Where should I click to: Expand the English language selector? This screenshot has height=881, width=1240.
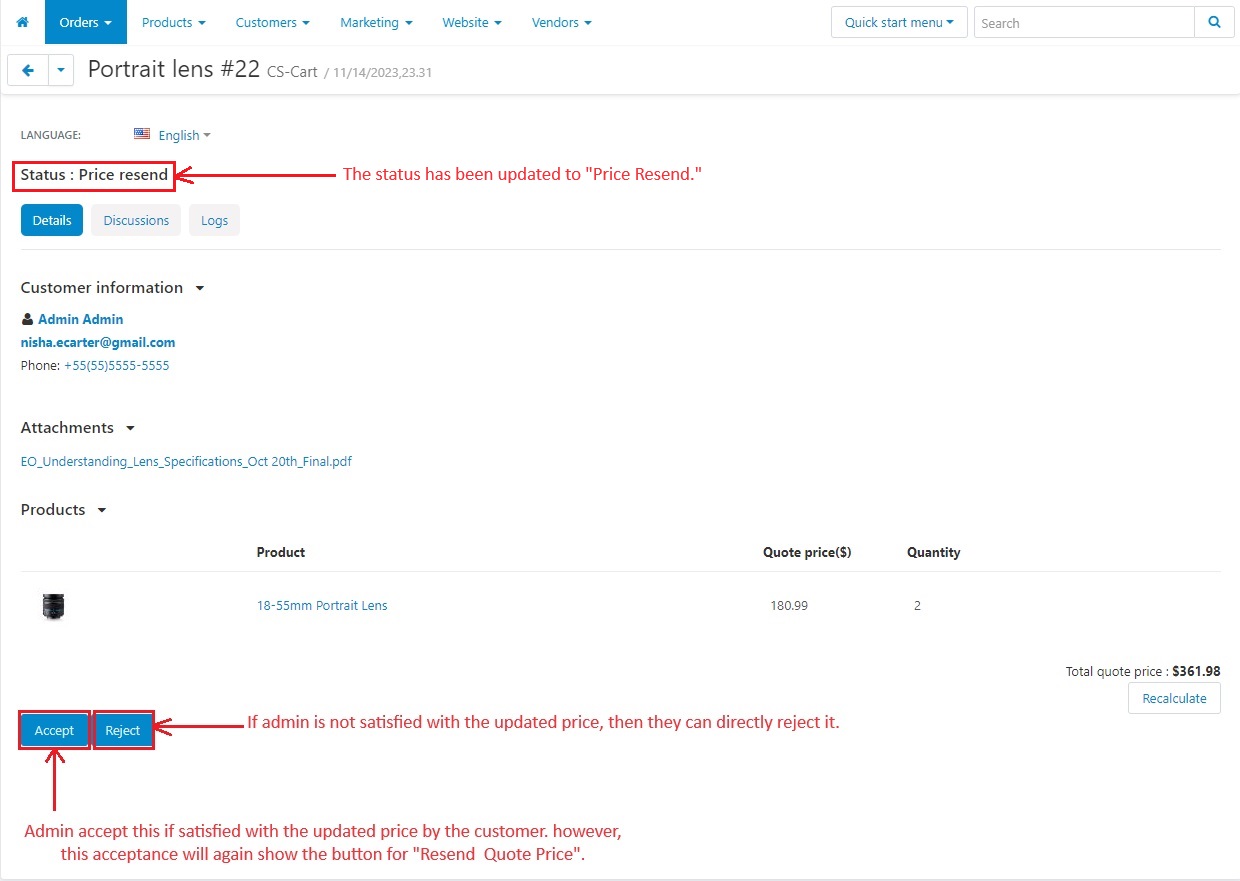point(184,135)
